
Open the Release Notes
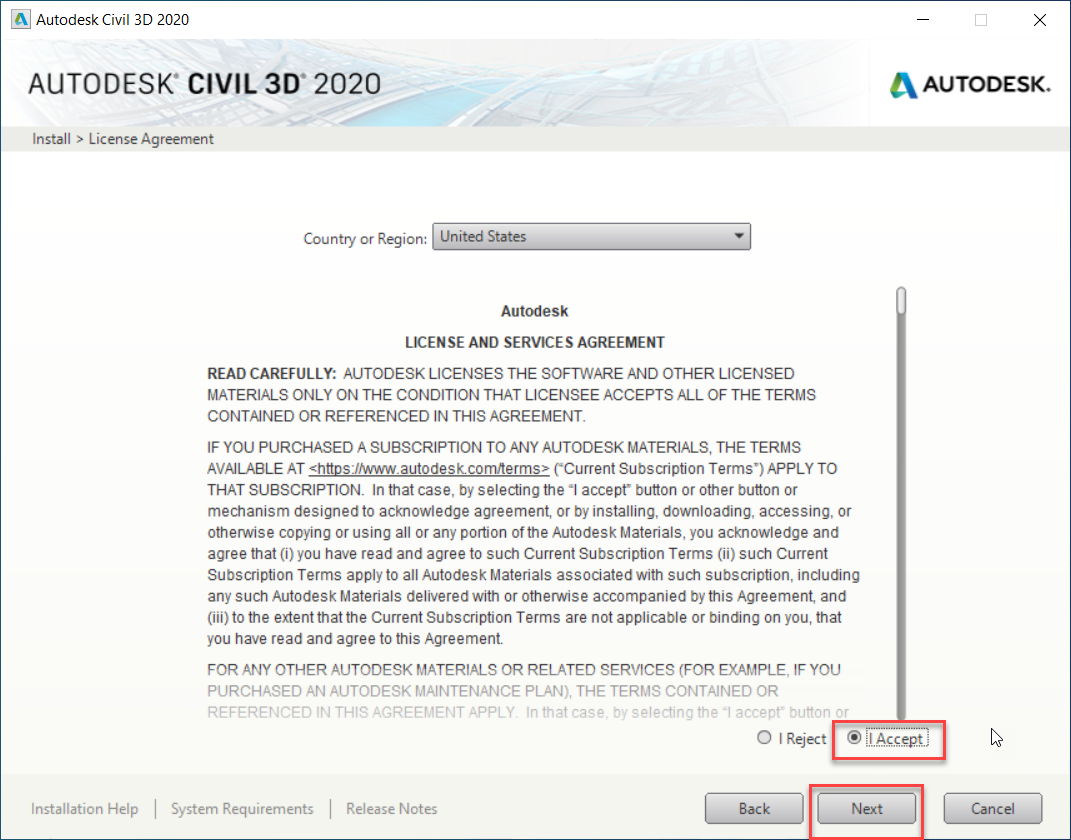point(391,808)
